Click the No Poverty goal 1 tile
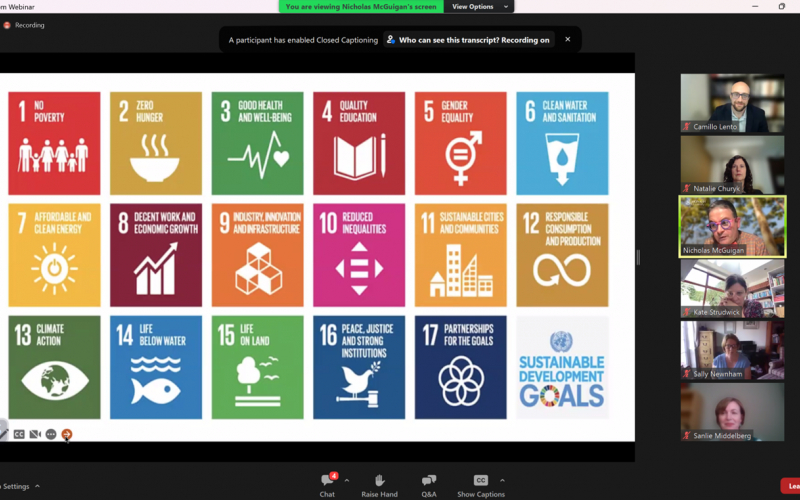Screen dimensions: 800x500 54,143
